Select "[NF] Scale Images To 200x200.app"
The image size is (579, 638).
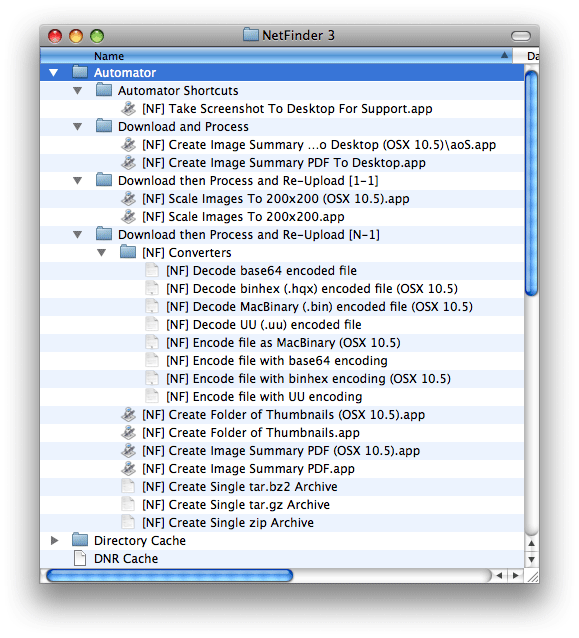pyautogui.click(x=282, y=216)
